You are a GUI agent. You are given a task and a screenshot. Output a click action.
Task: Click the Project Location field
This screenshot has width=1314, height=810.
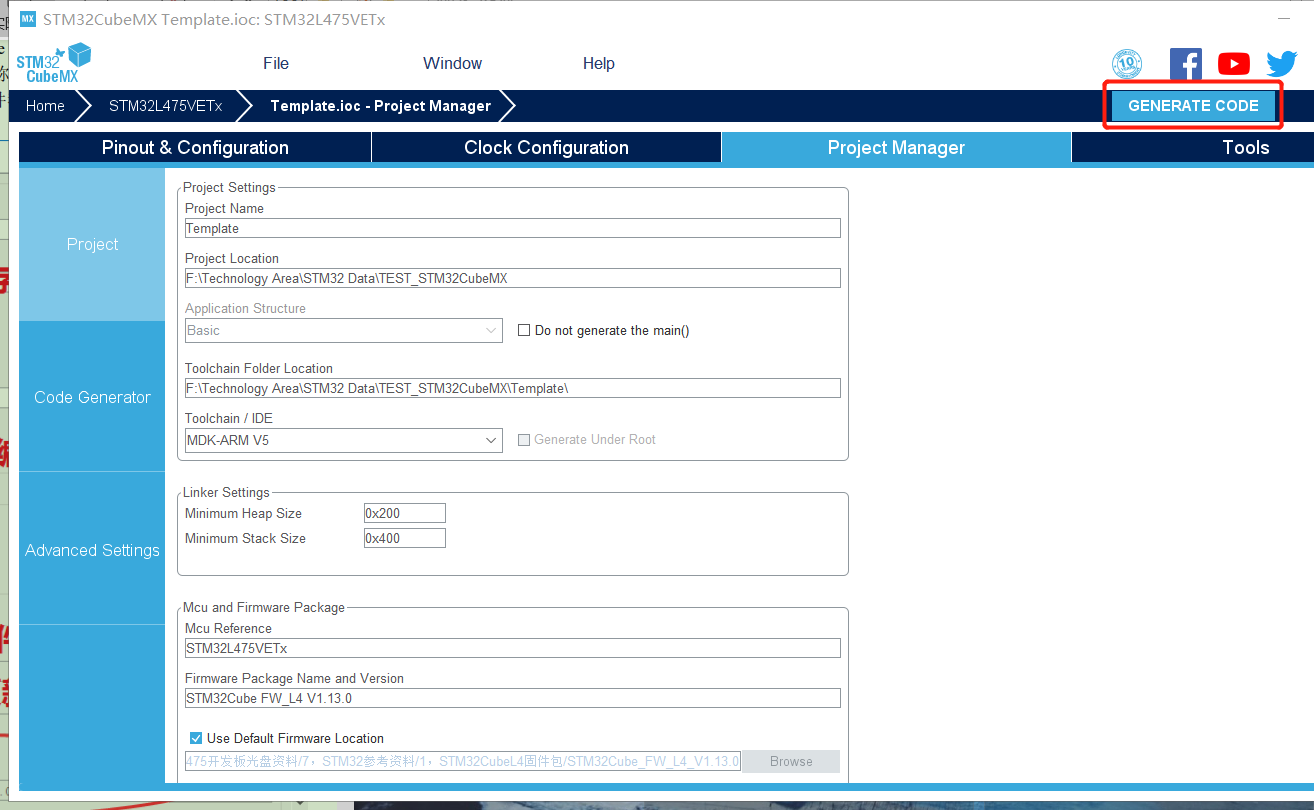click(513, 278)
